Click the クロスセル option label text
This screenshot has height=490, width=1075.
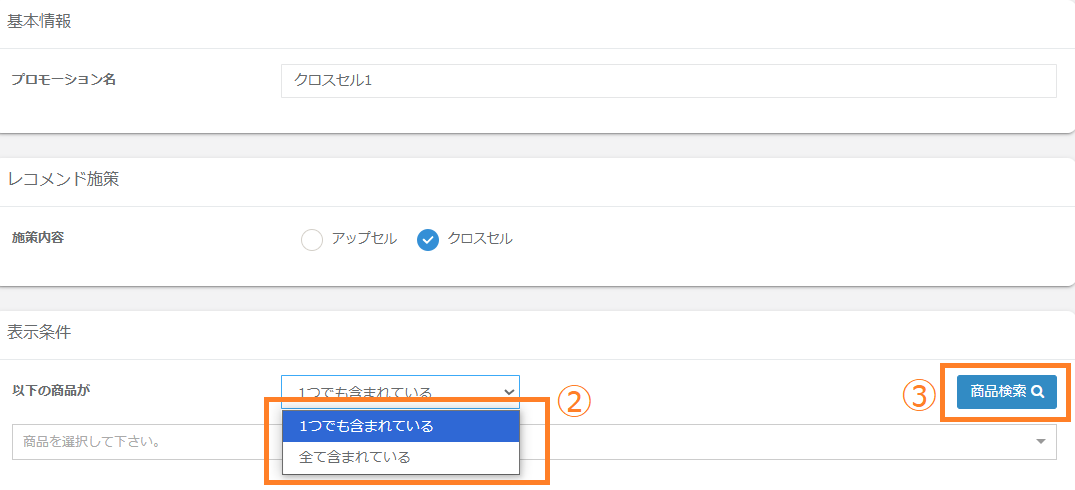(x=480, y=239)
